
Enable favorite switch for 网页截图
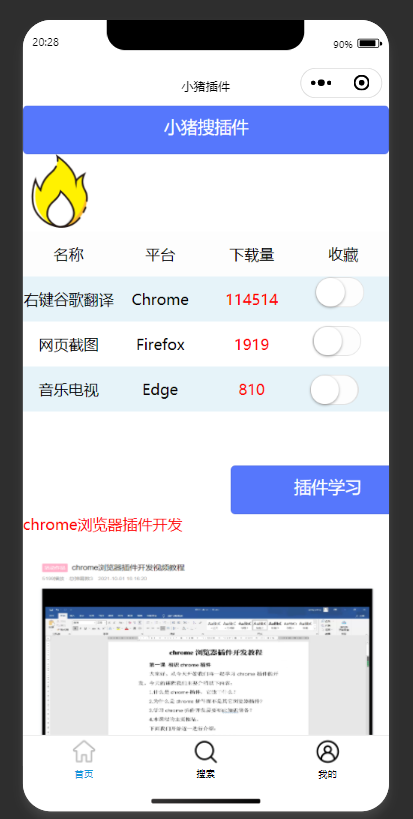point(337,341)
